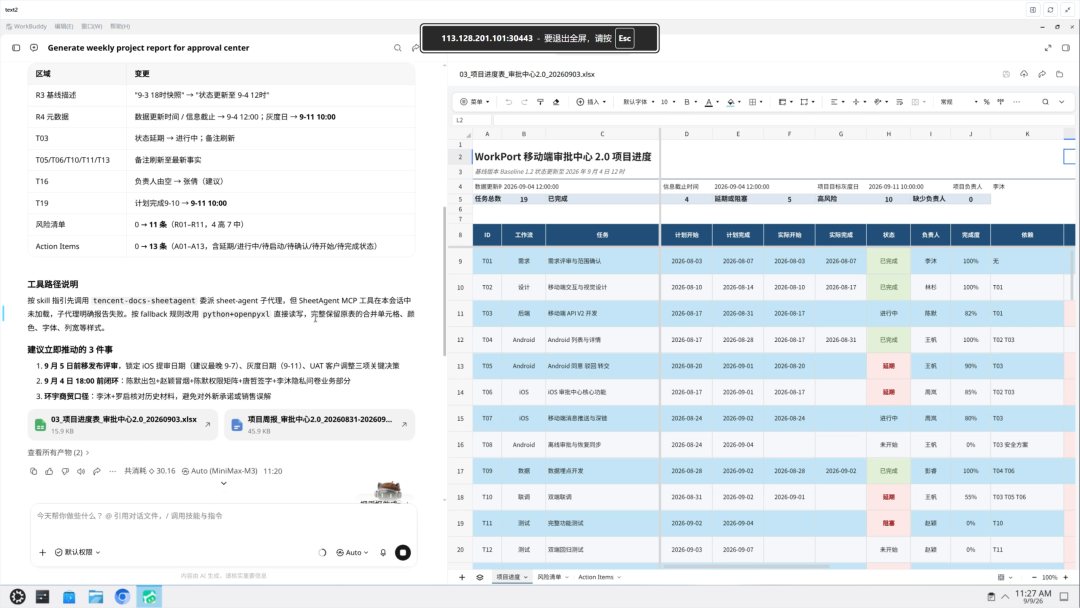
Task: Open the 默认字体 font family dropdown
Action: click(638, 102)
